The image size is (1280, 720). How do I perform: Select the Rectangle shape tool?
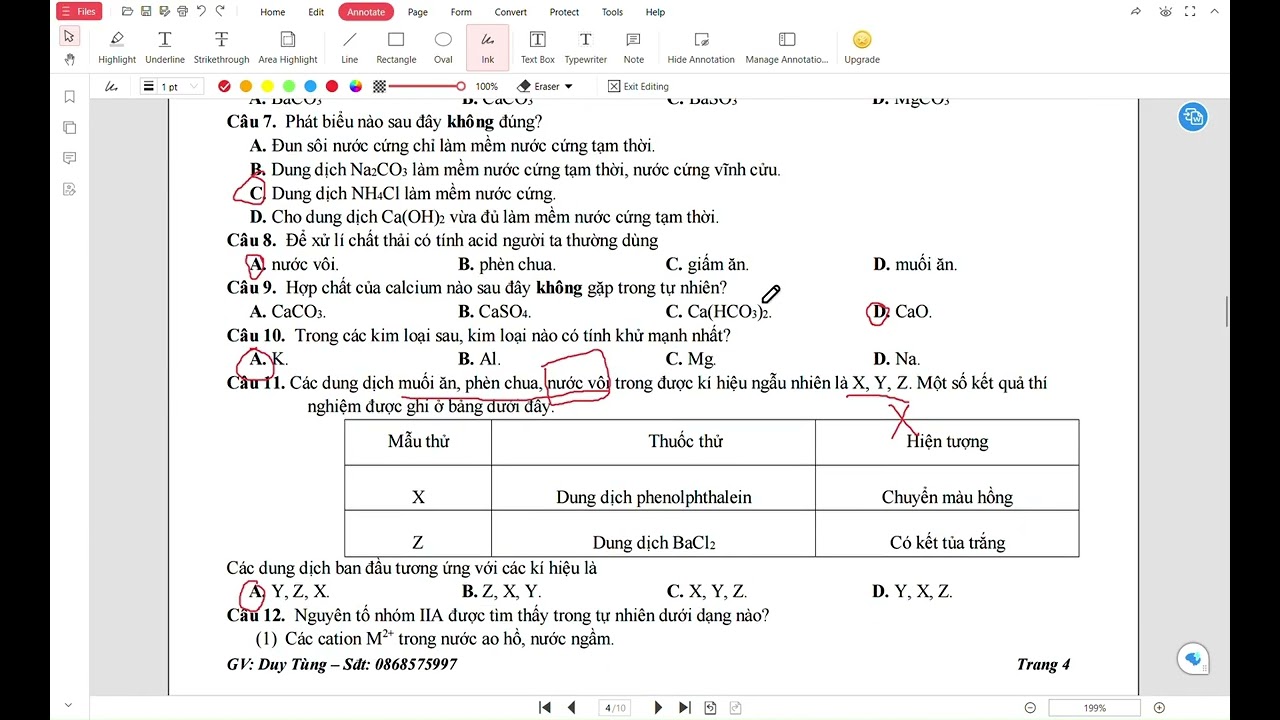pyautogui.click(x=396, y=47)
